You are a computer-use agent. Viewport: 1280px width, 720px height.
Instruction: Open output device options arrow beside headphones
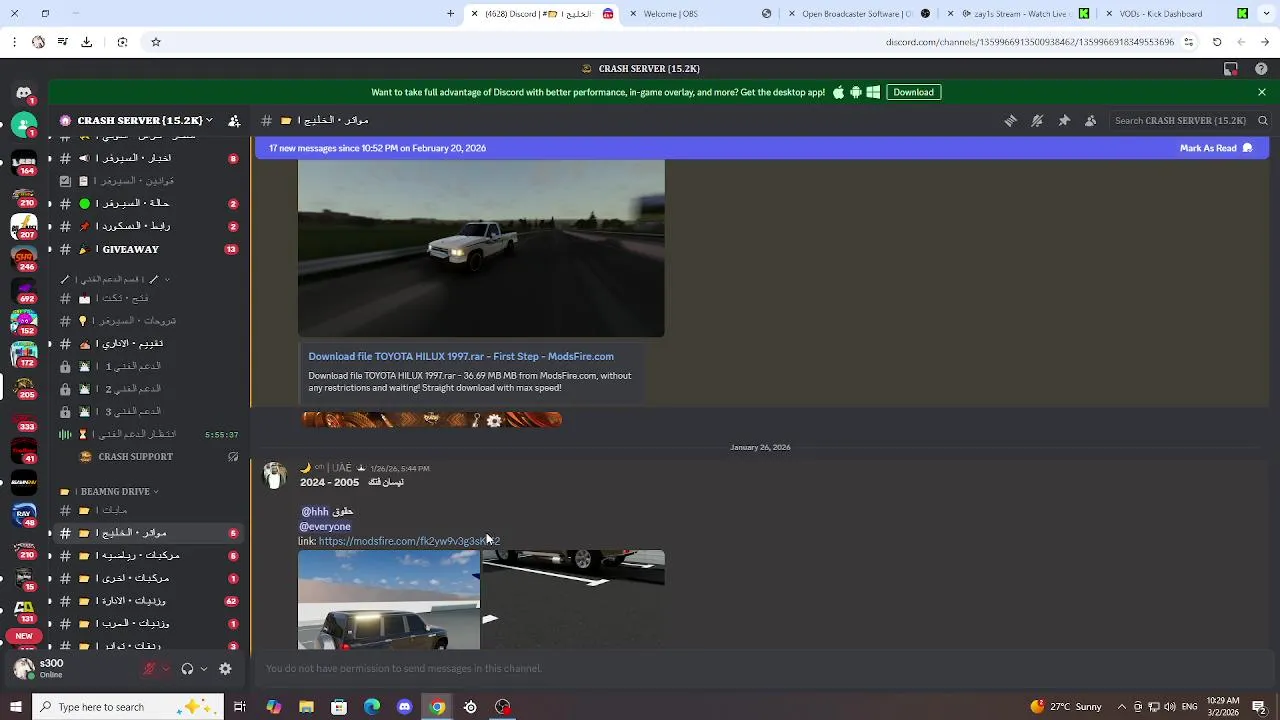(x=203, y=669)
